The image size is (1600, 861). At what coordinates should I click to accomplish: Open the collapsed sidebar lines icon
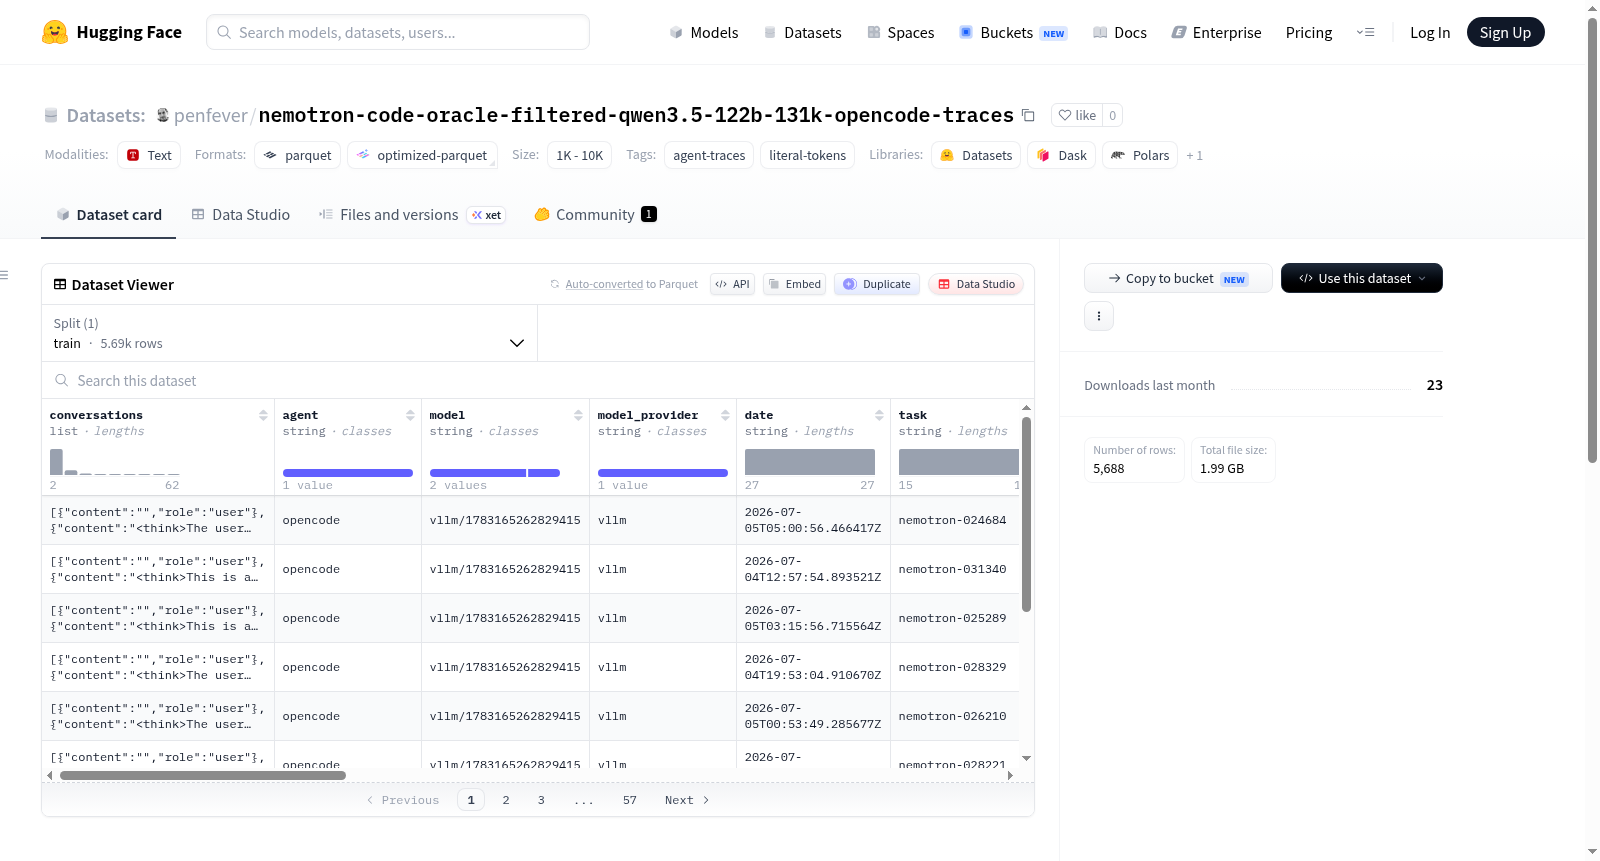pos(4,275)
